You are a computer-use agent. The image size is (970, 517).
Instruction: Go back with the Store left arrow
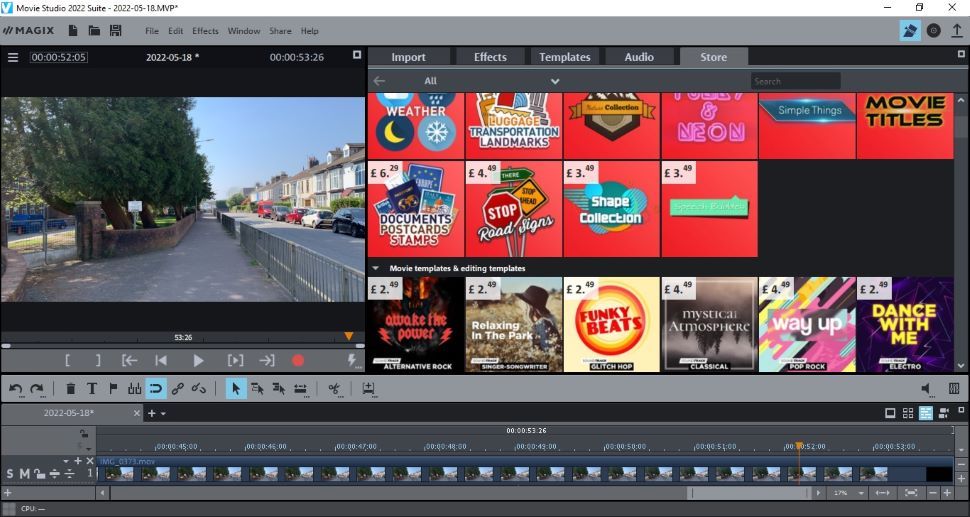point(379,81)
